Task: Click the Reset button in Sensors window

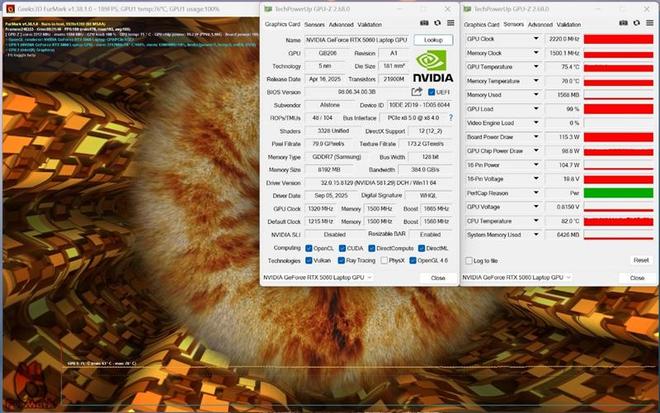Action: click(x=640, y=260)
